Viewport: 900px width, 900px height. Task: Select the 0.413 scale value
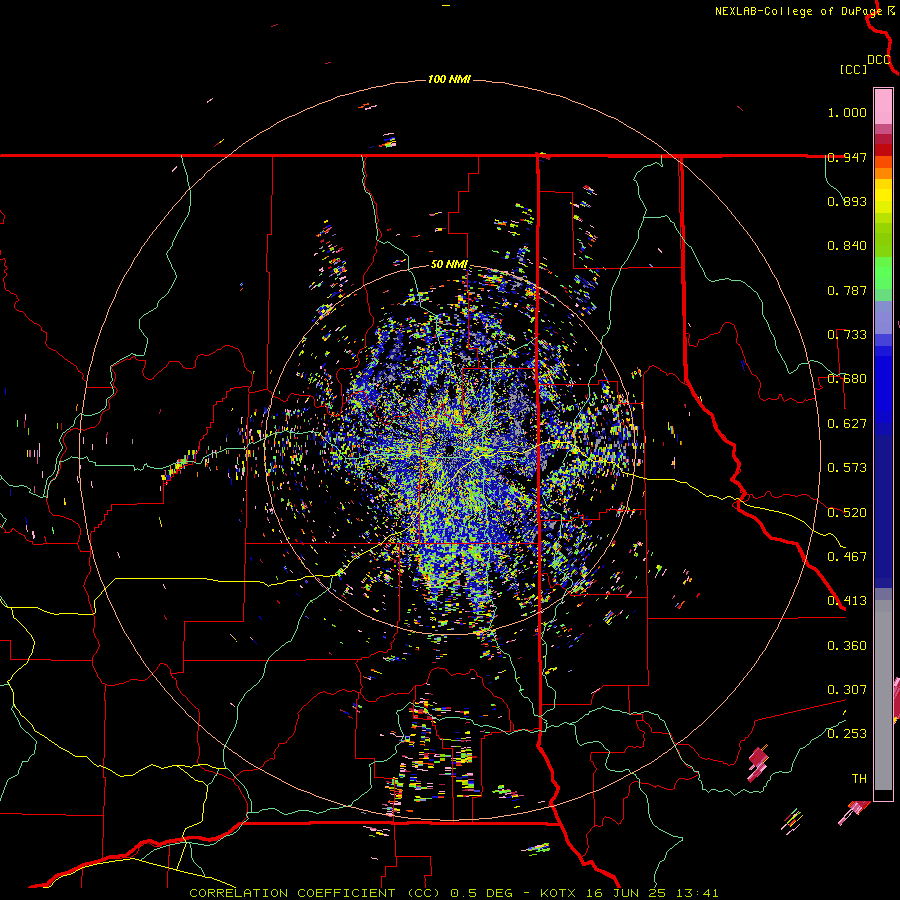(x=847, y=601)
